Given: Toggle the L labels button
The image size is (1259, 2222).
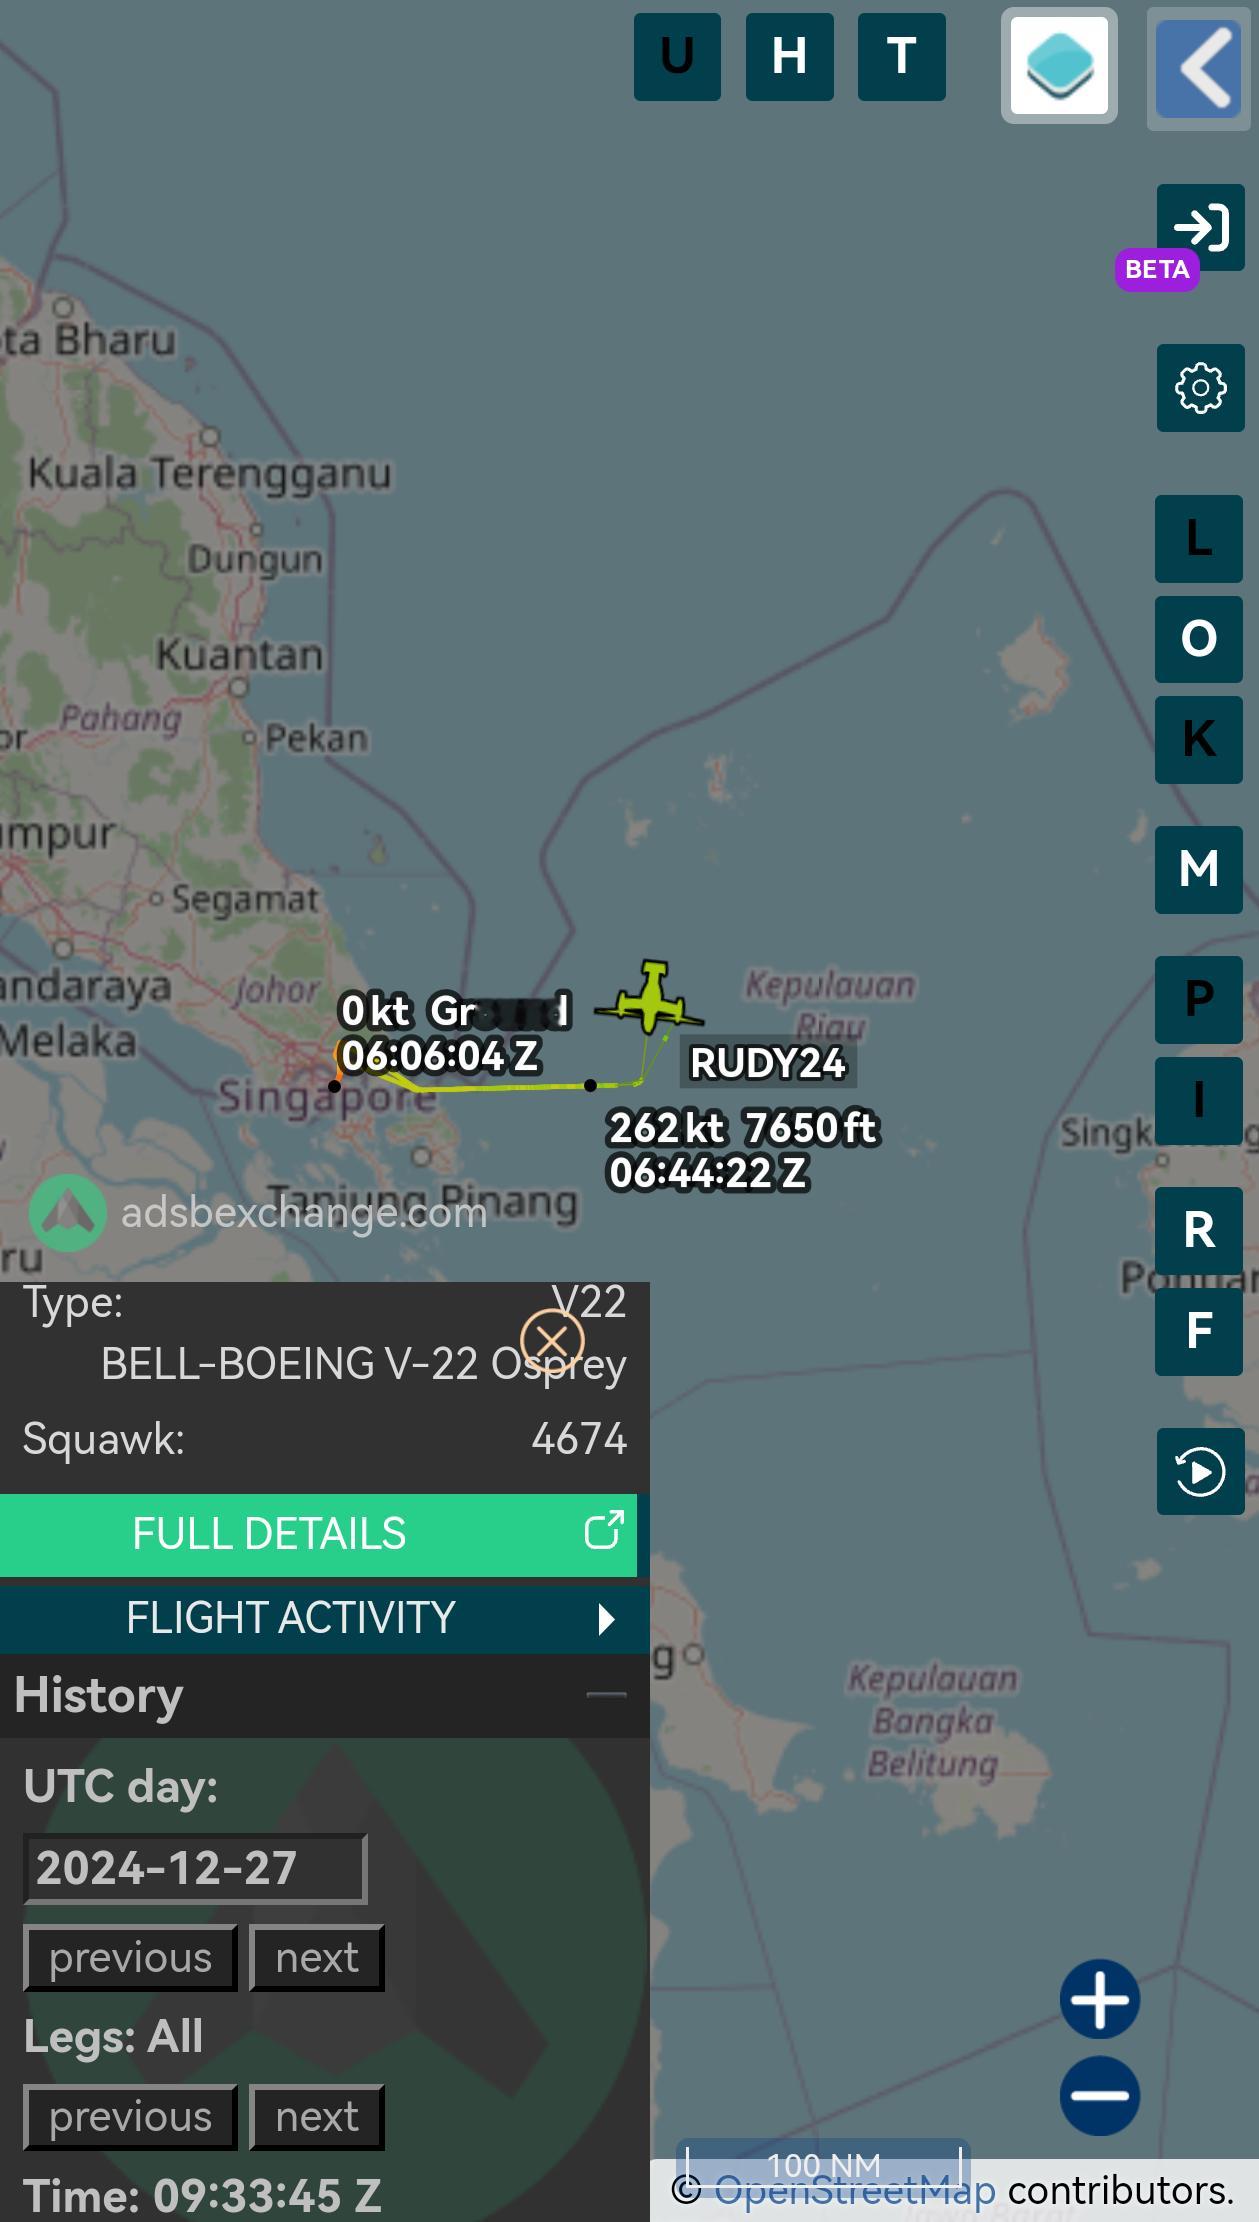Looking at the screenshot, I should 1199,539.
